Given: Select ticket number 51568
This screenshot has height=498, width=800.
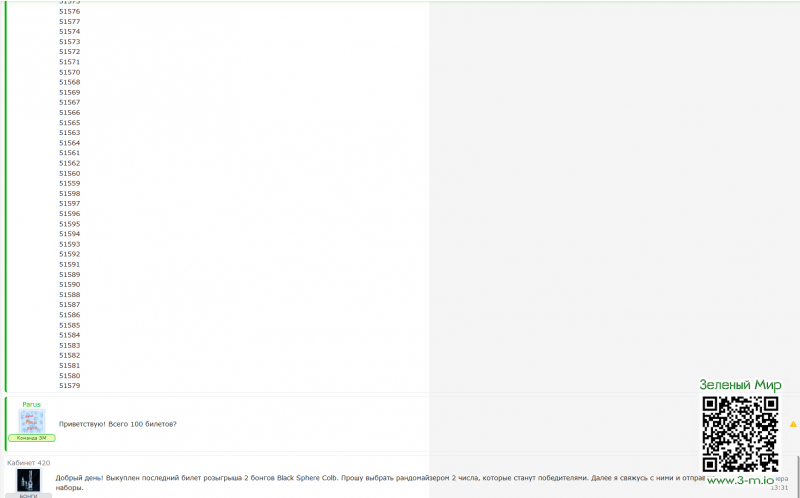Looking at the screenshot, I should [x=69, y=82].
